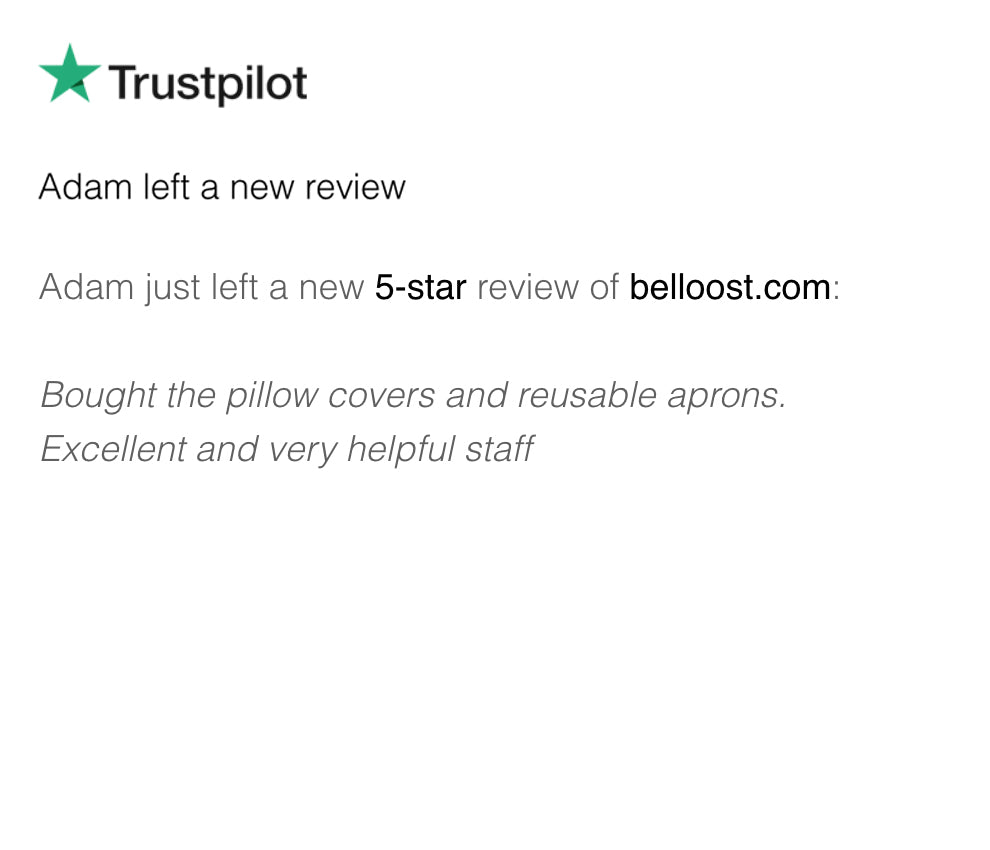Click the "Adam left a new review" heading
The height and width of the screenshot is (850, 990).
222,187
